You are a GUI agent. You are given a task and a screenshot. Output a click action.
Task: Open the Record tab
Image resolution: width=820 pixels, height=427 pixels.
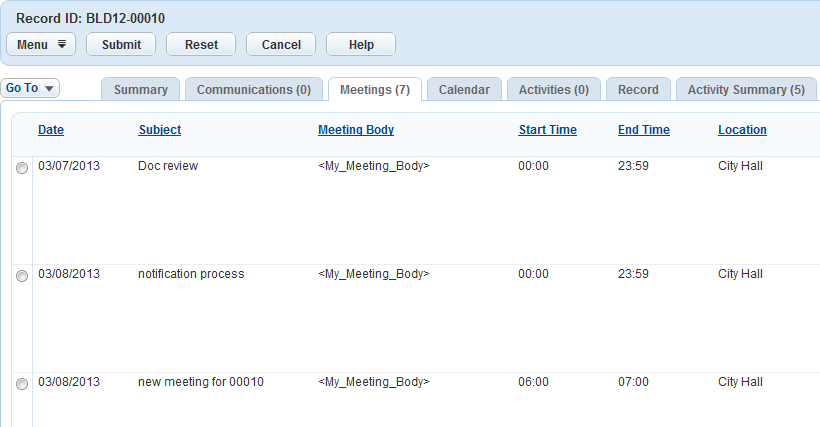point(638,90)
